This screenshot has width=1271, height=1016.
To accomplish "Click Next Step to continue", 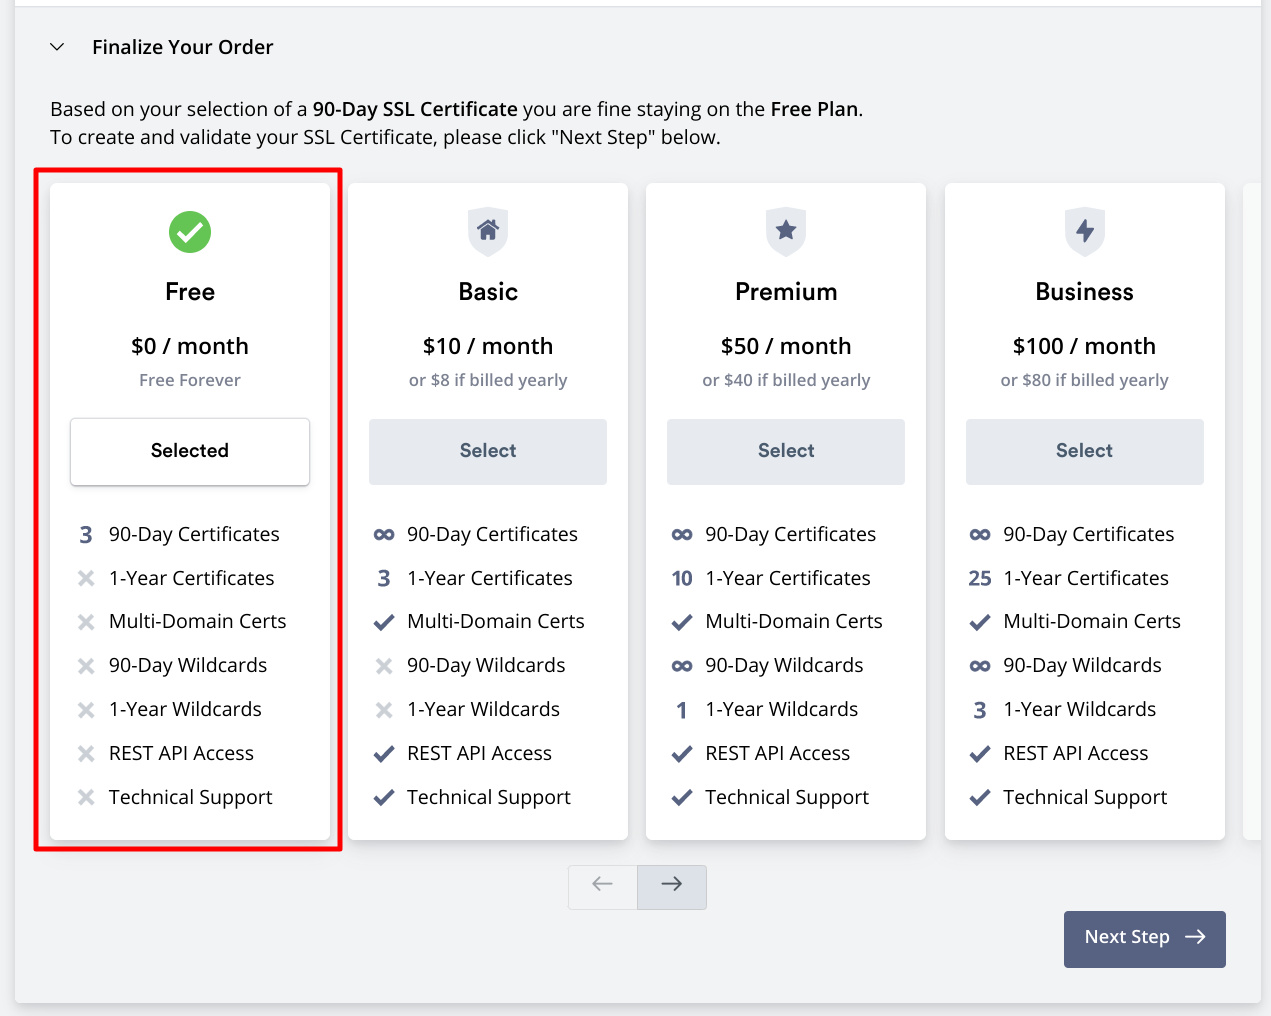I will (x=1144, y=938).
